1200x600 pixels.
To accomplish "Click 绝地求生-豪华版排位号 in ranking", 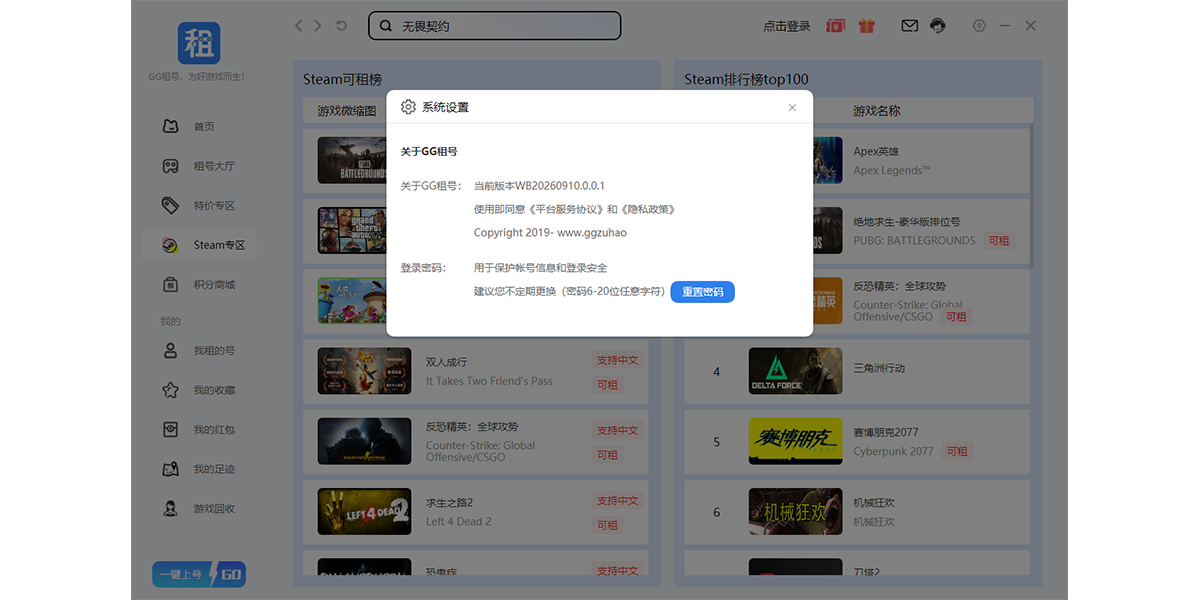I will pos(906,222).
